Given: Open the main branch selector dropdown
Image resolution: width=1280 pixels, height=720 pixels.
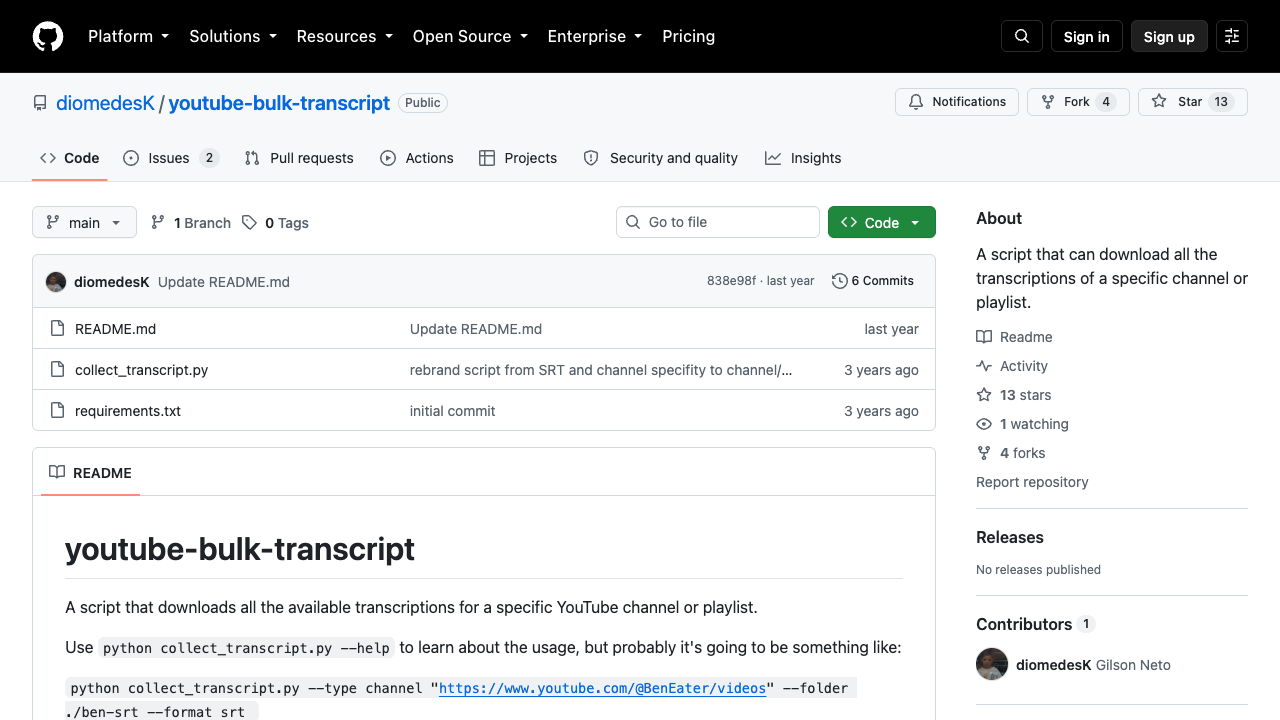Looking at the screenshot, I should (x=84, y=222).
